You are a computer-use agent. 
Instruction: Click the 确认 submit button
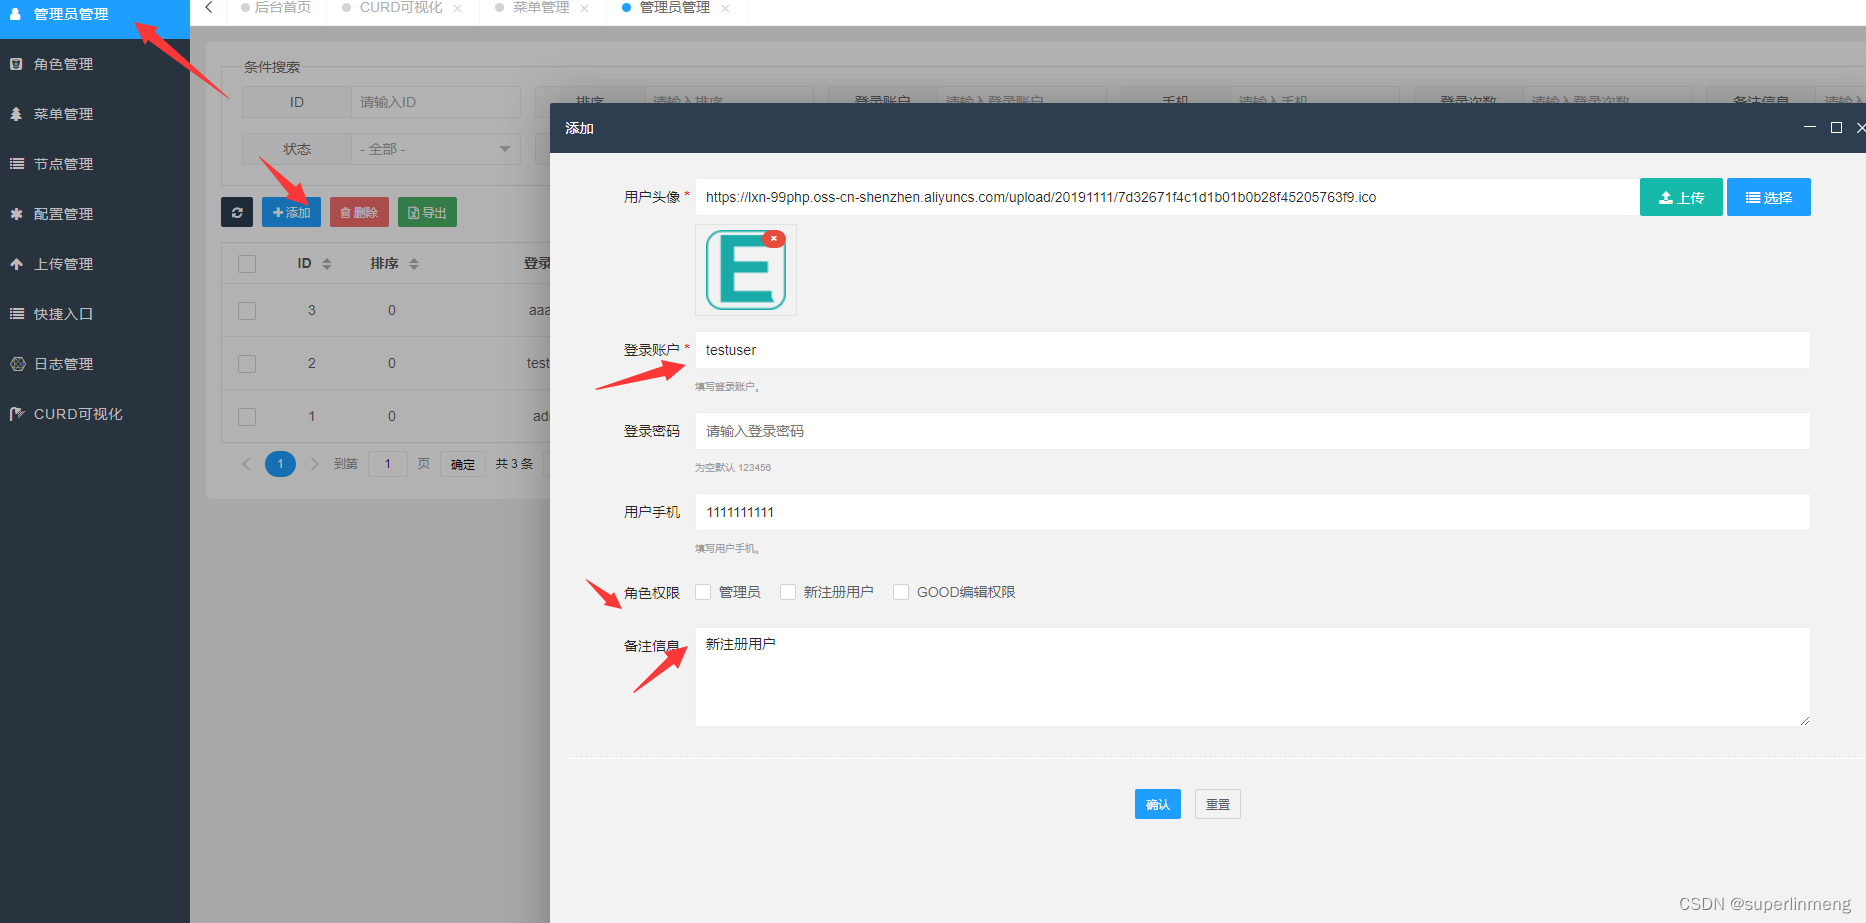coord(1158,804)
